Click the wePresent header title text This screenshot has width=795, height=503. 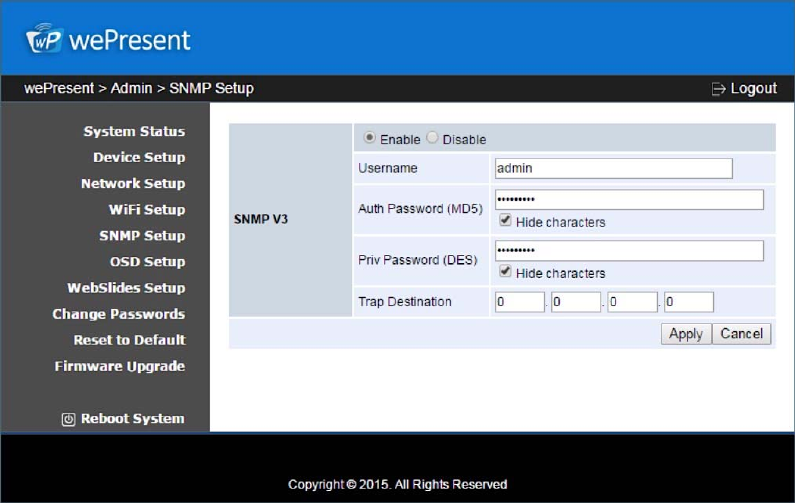point(130,41)
